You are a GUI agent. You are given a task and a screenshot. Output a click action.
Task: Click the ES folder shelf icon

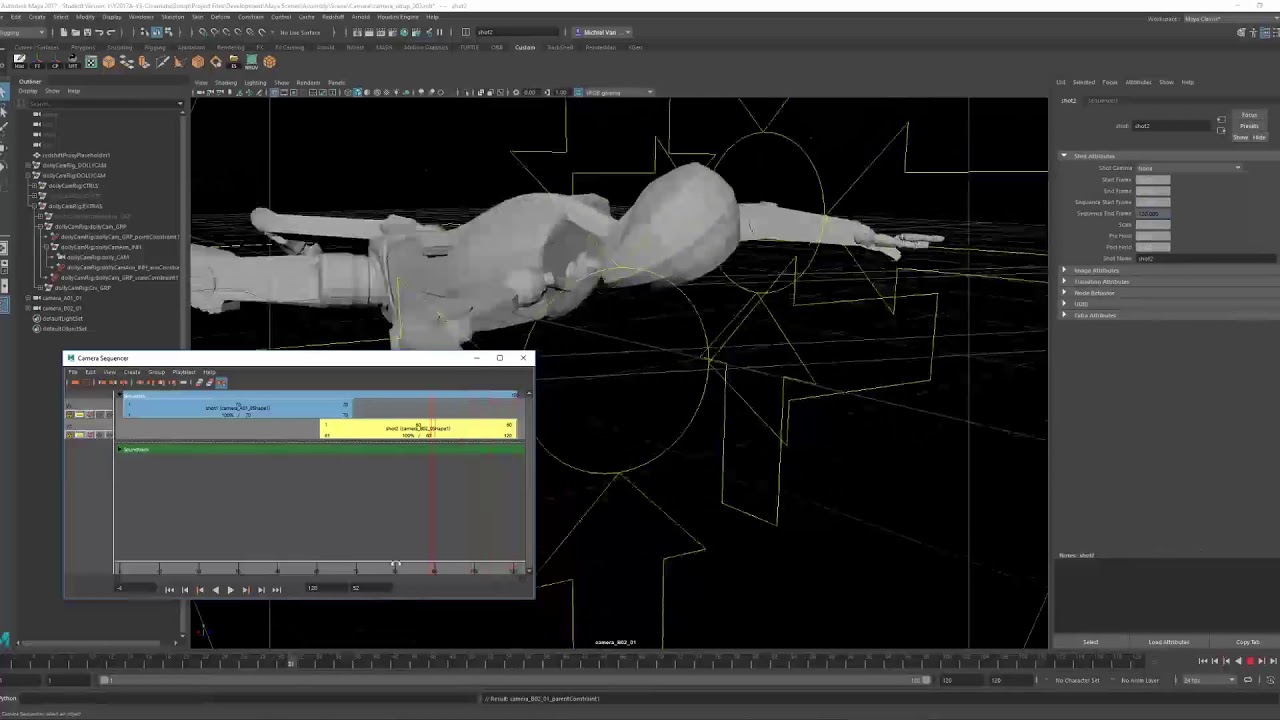click(234, 61)
